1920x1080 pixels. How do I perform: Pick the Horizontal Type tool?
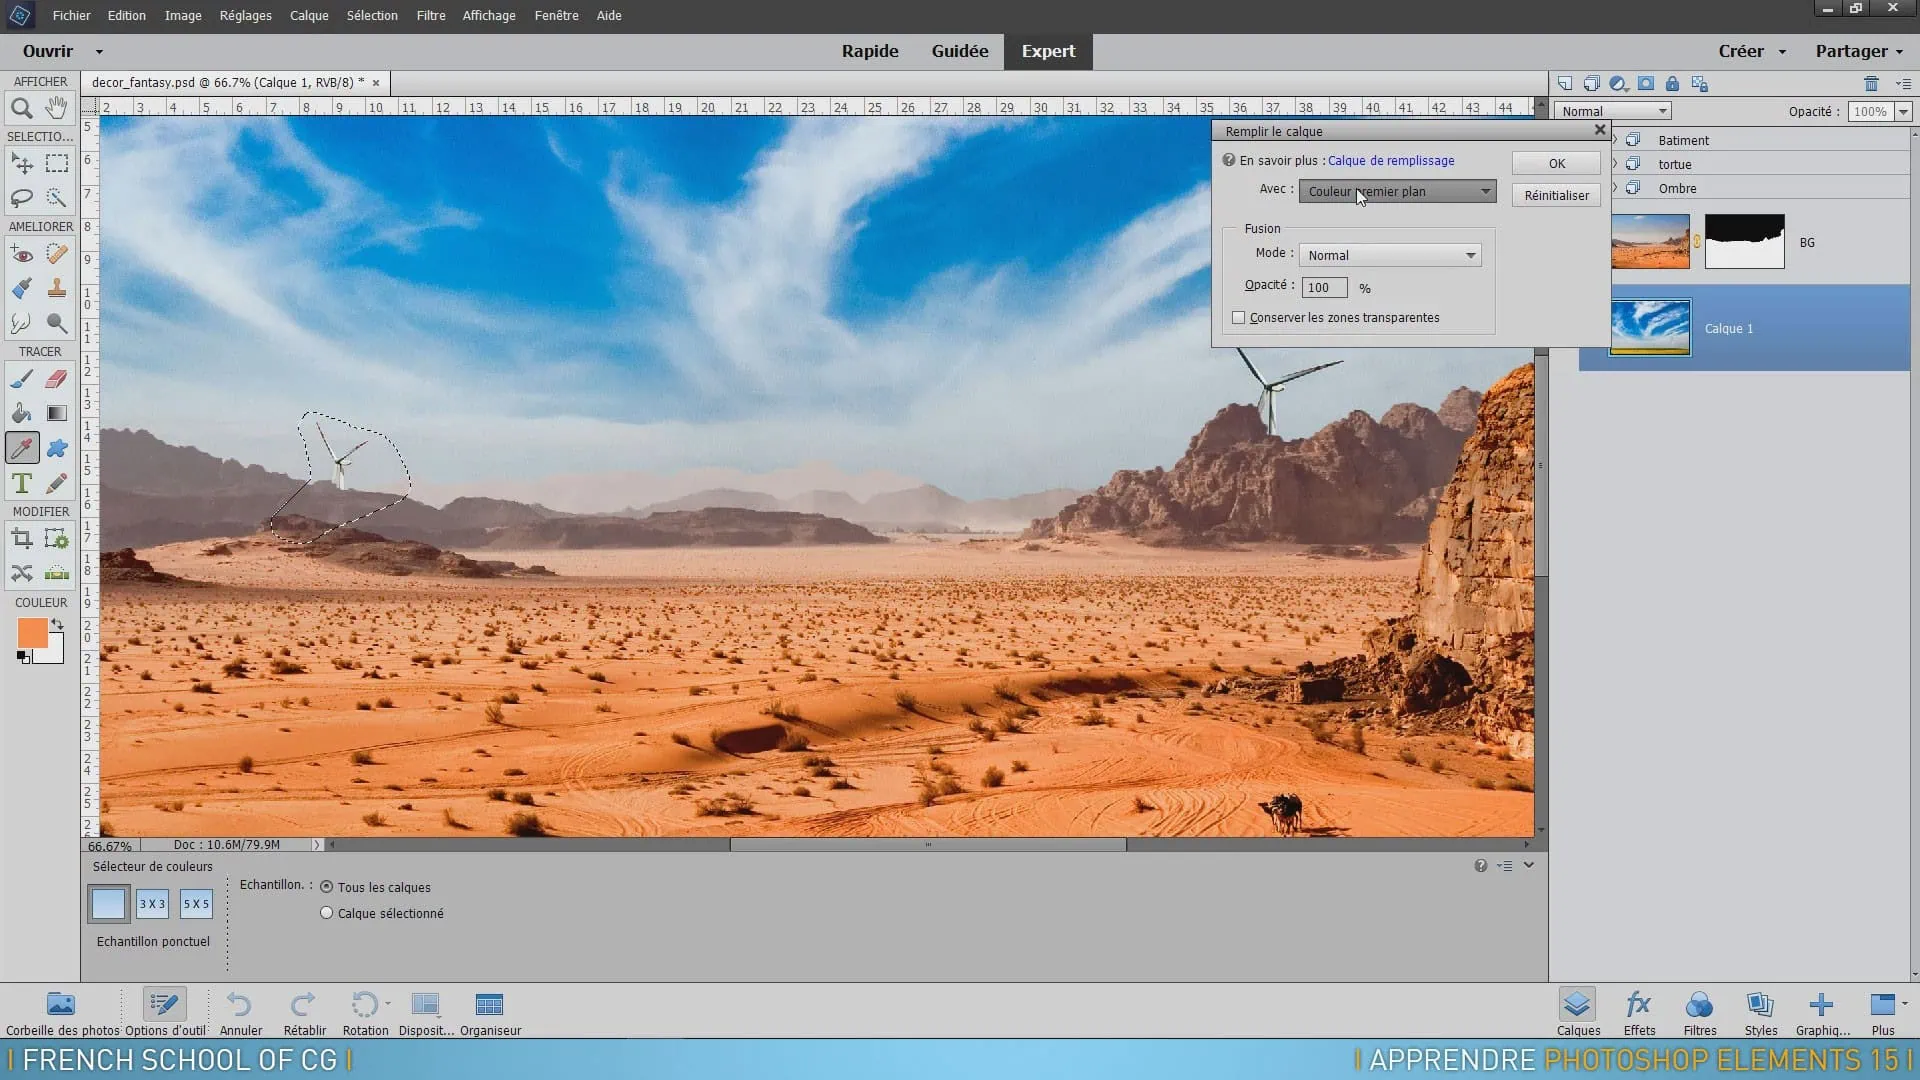tap(21, 484)
